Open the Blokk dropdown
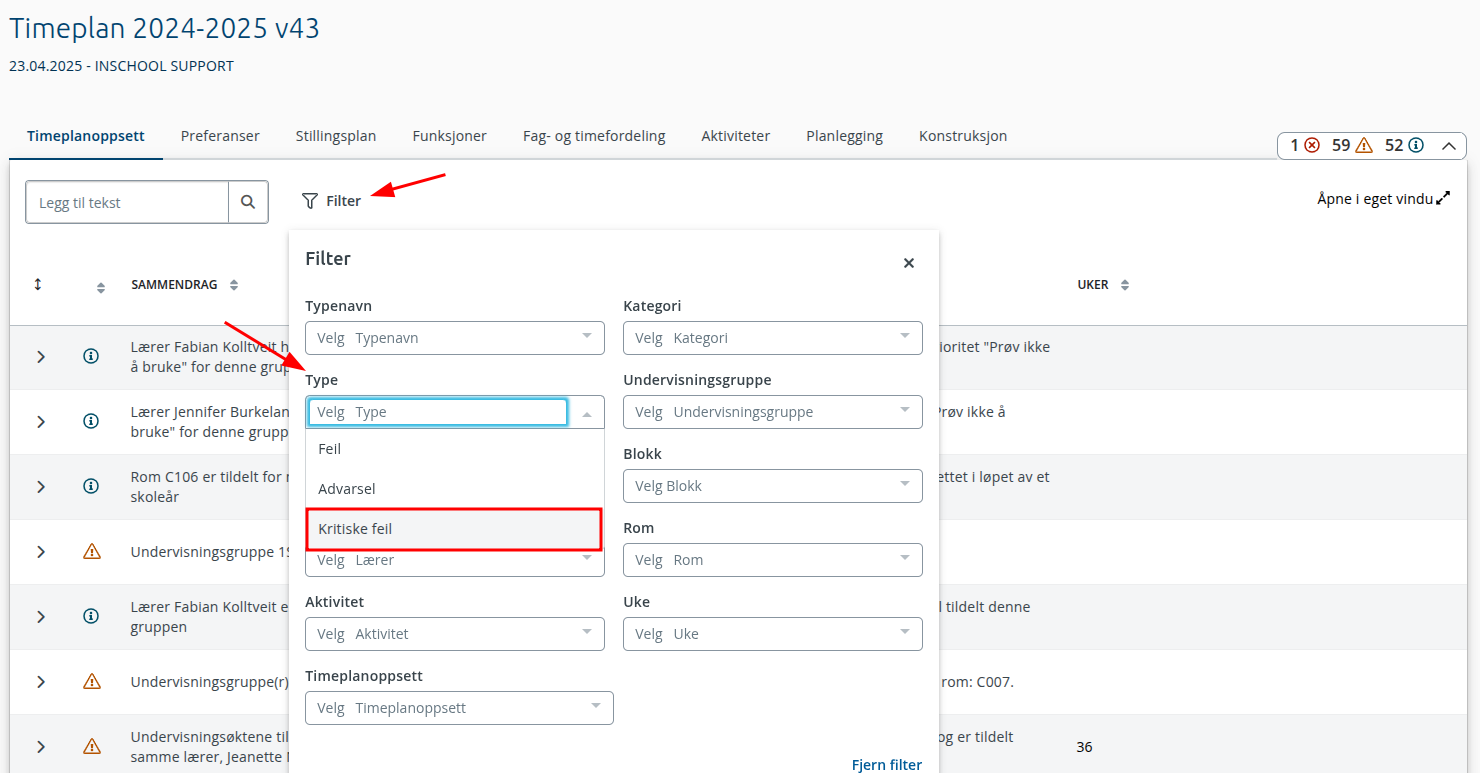 tap(773, 486)
